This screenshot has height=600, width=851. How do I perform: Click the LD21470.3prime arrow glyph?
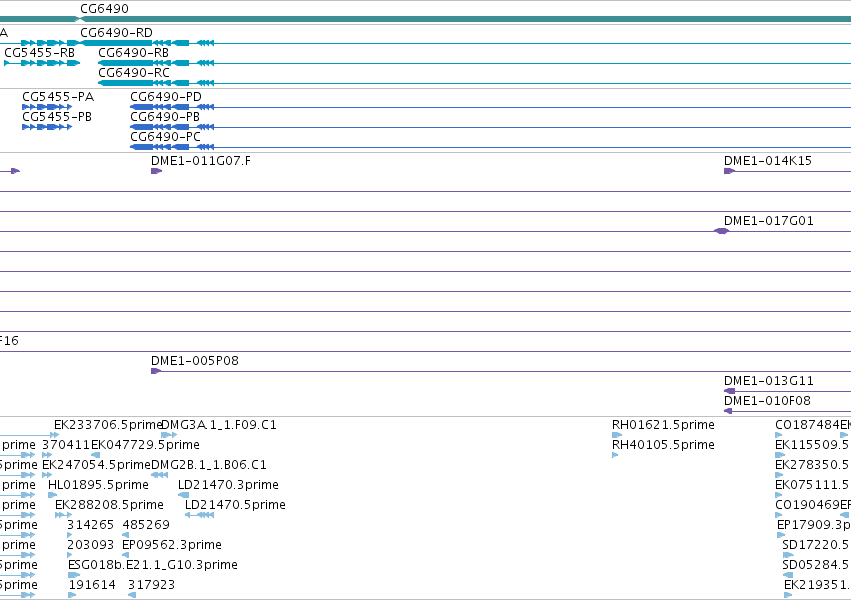point(183,495)
